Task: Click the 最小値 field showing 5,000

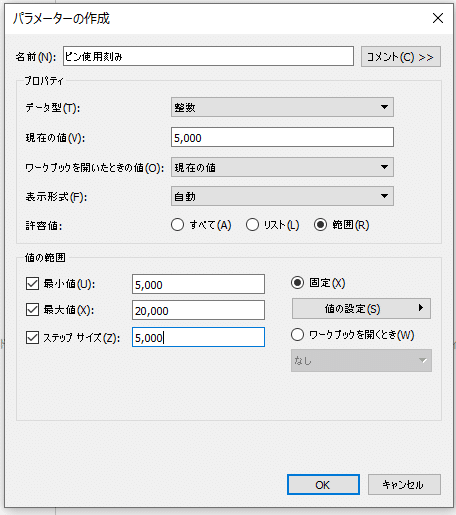Action: click(198, 284)
